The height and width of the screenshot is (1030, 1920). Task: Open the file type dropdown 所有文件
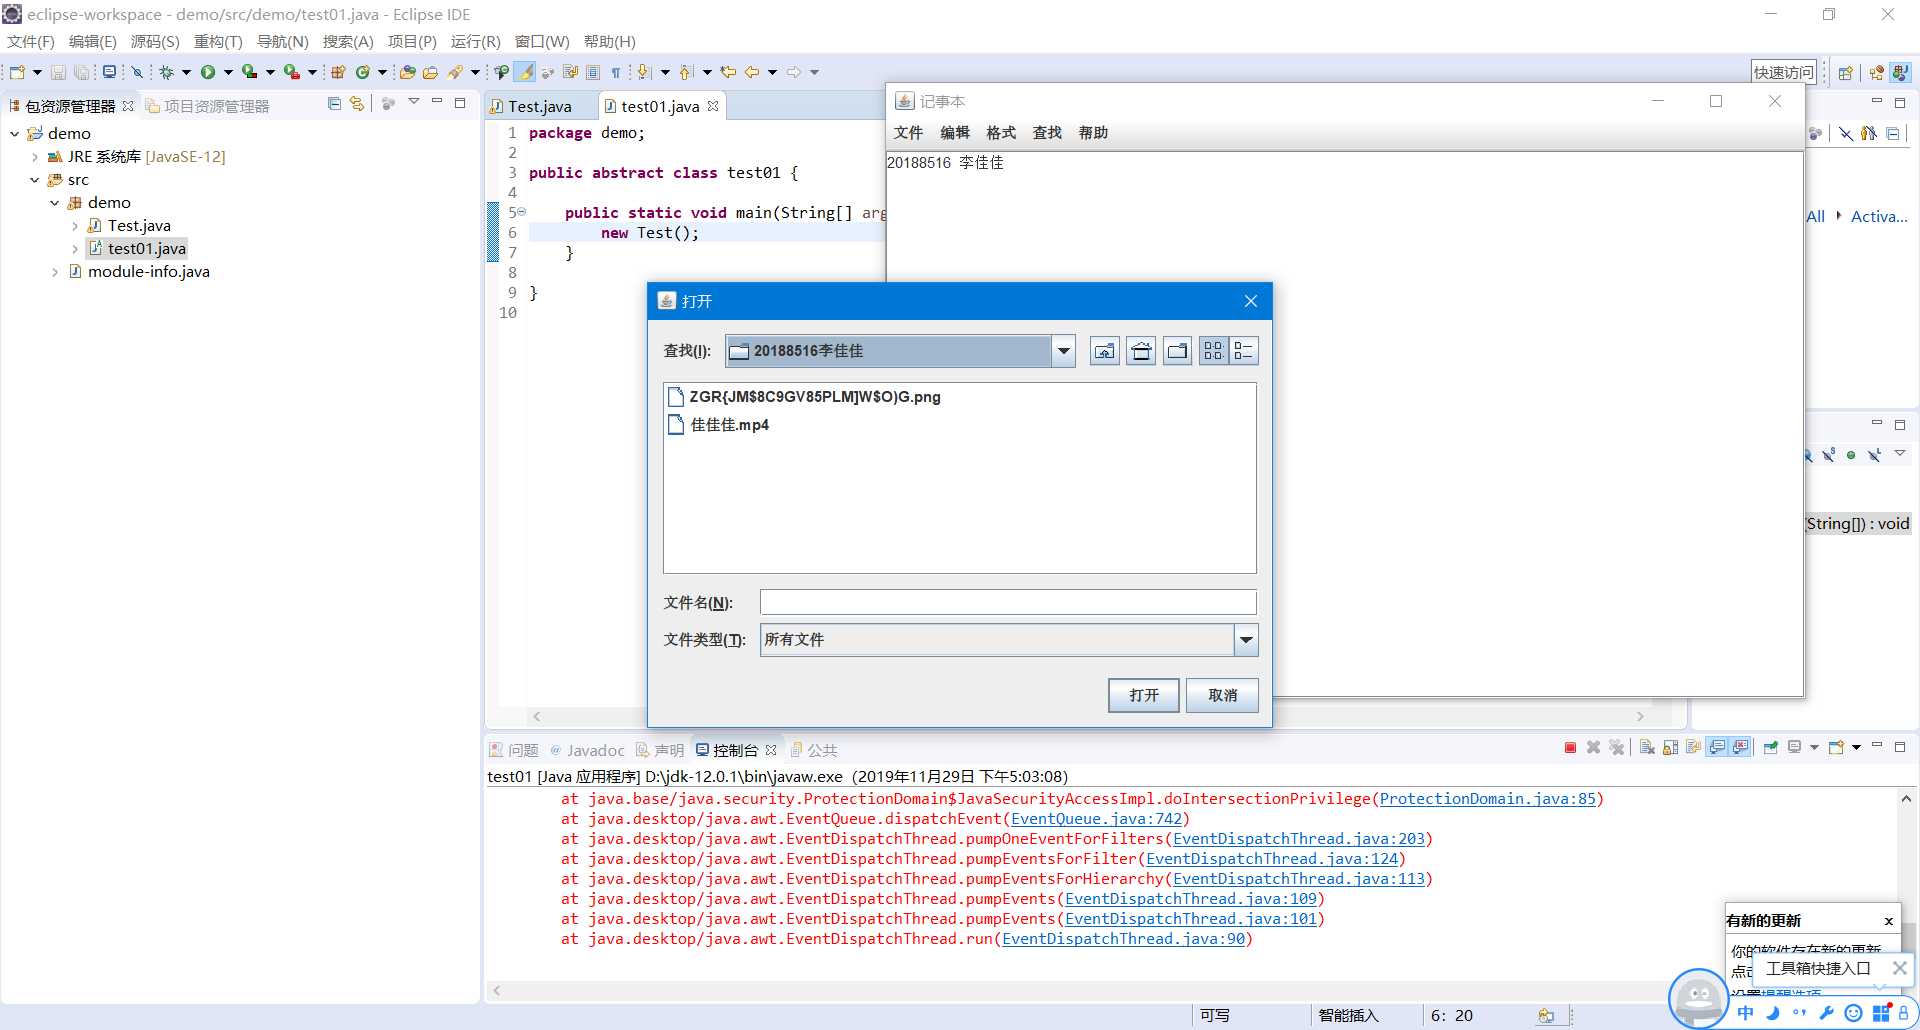1246,640
